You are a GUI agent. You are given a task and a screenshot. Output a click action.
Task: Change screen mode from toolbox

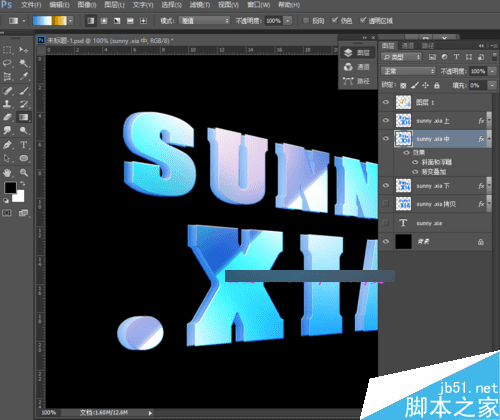click(x=23, y=213)
